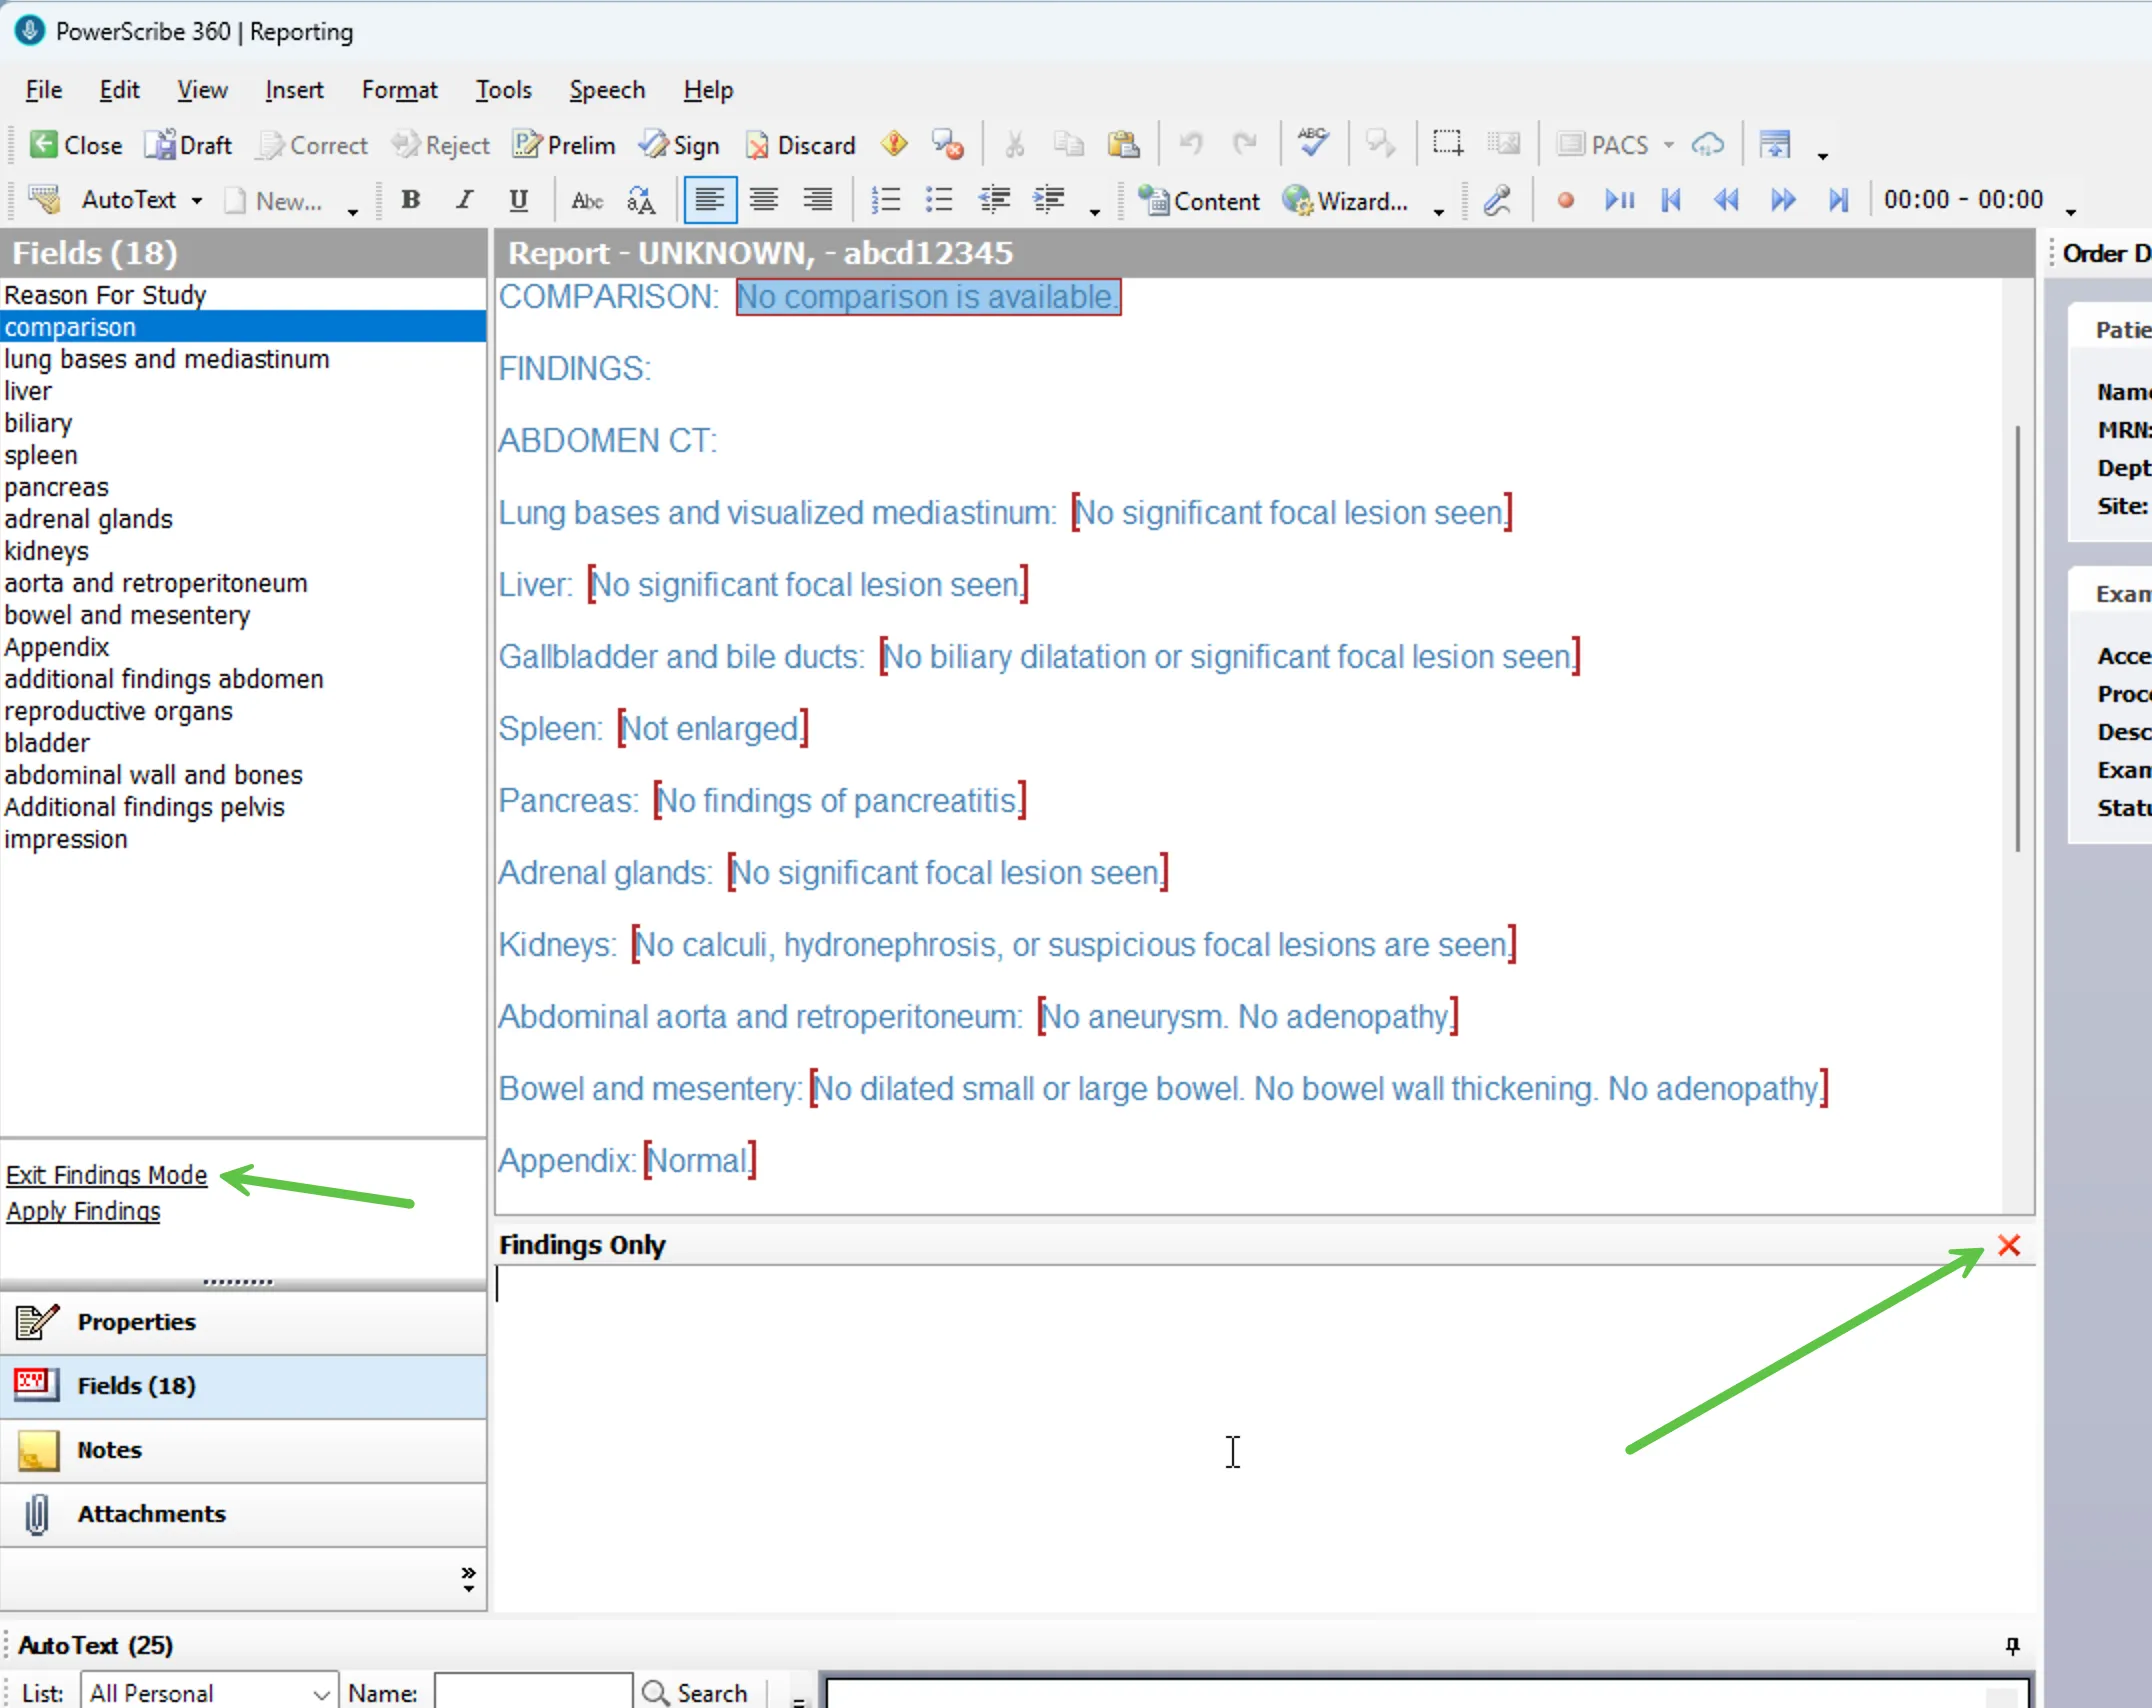Open the microphone settings icon
This screenshot has height=1708, width=2152.
pyautogui.click(x=1498, y=200)
